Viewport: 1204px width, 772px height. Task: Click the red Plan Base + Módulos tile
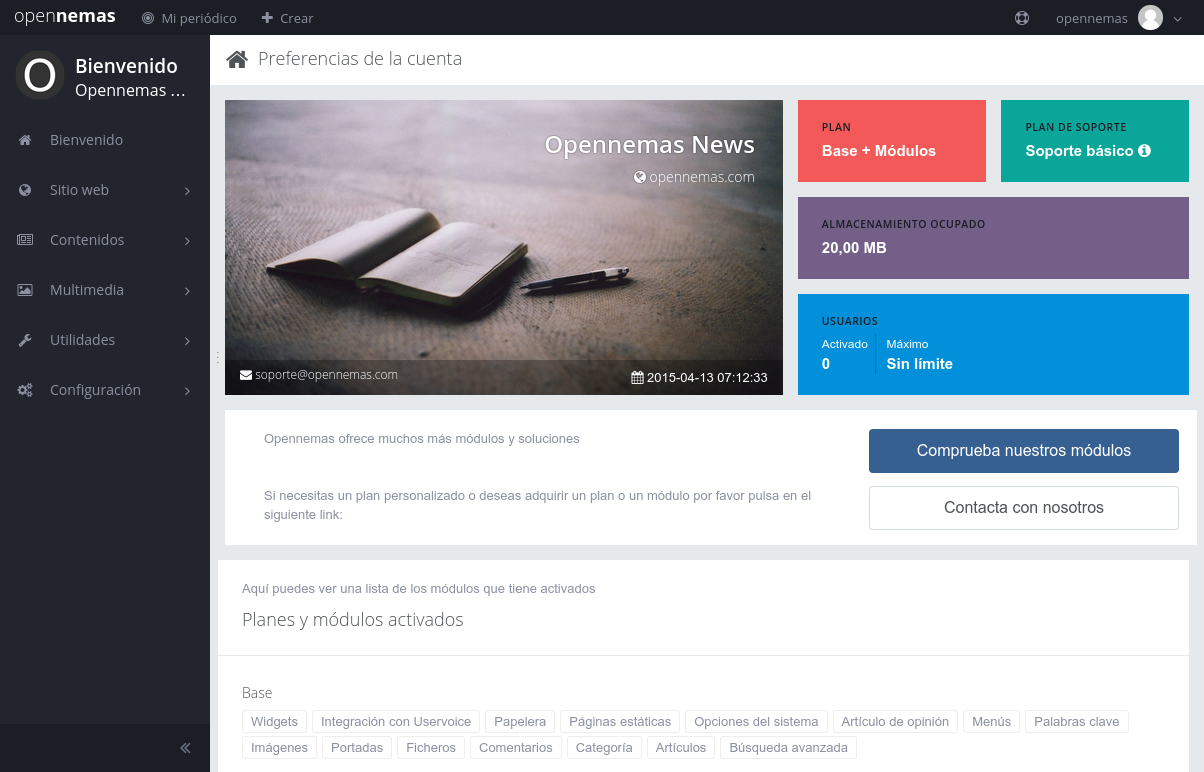(x=891, y=141)
